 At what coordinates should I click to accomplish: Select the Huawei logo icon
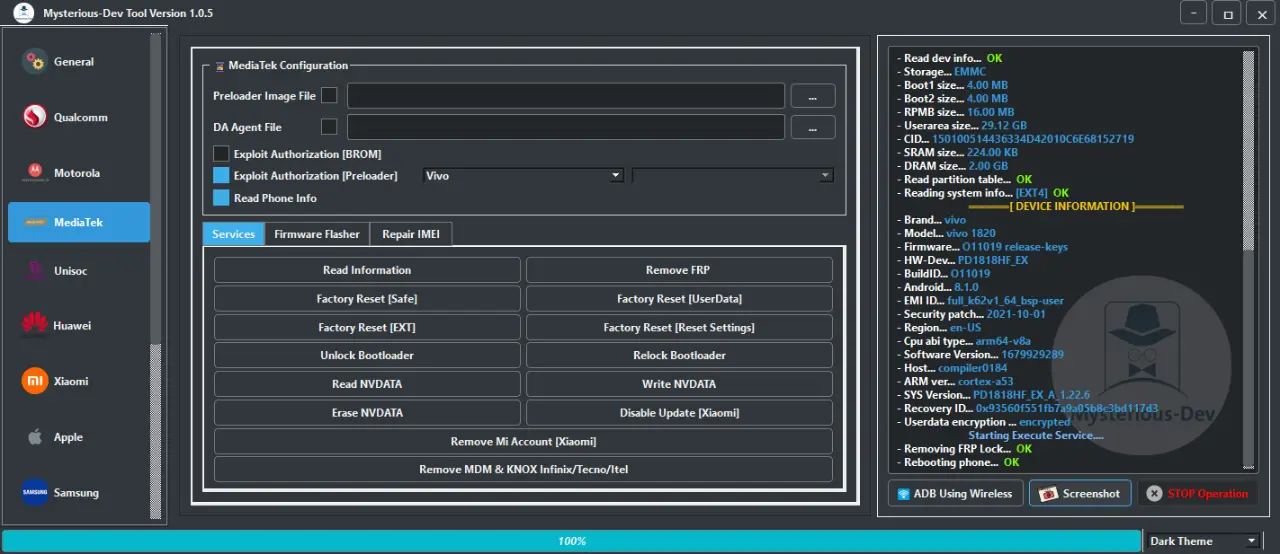tap(35, 325)
